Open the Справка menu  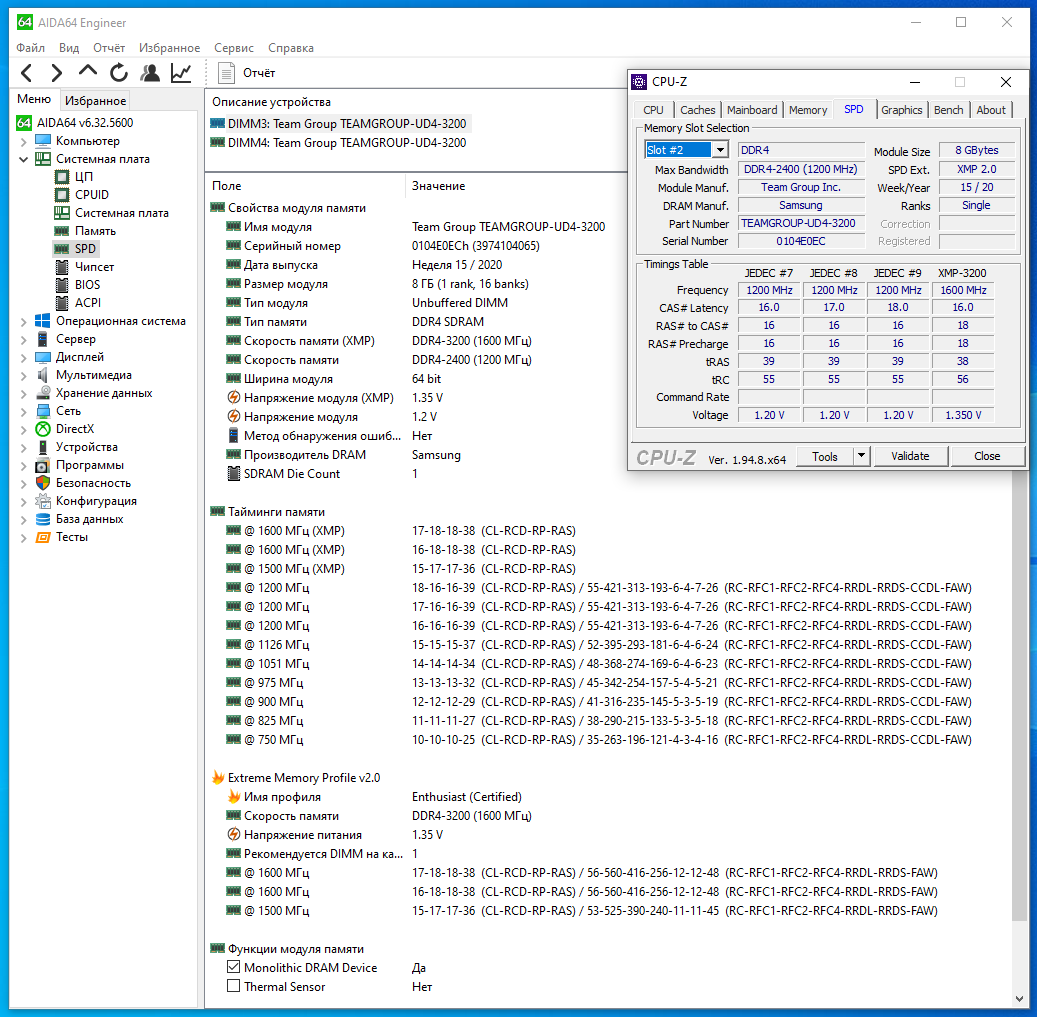(291, 48)
